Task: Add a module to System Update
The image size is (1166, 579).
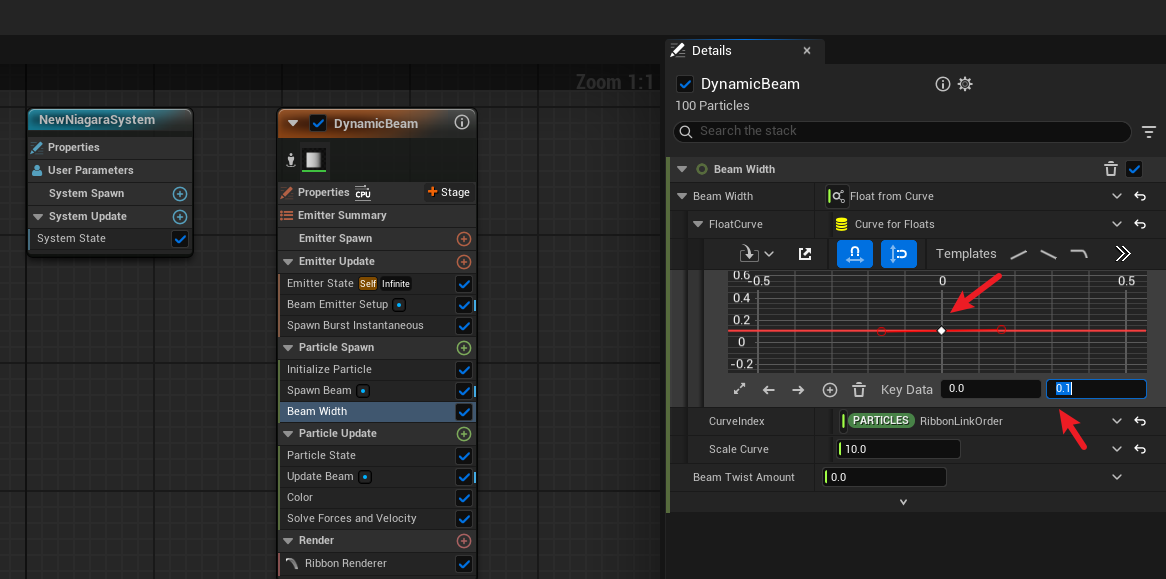Action: pyautogui.click(x=180, y=217)
